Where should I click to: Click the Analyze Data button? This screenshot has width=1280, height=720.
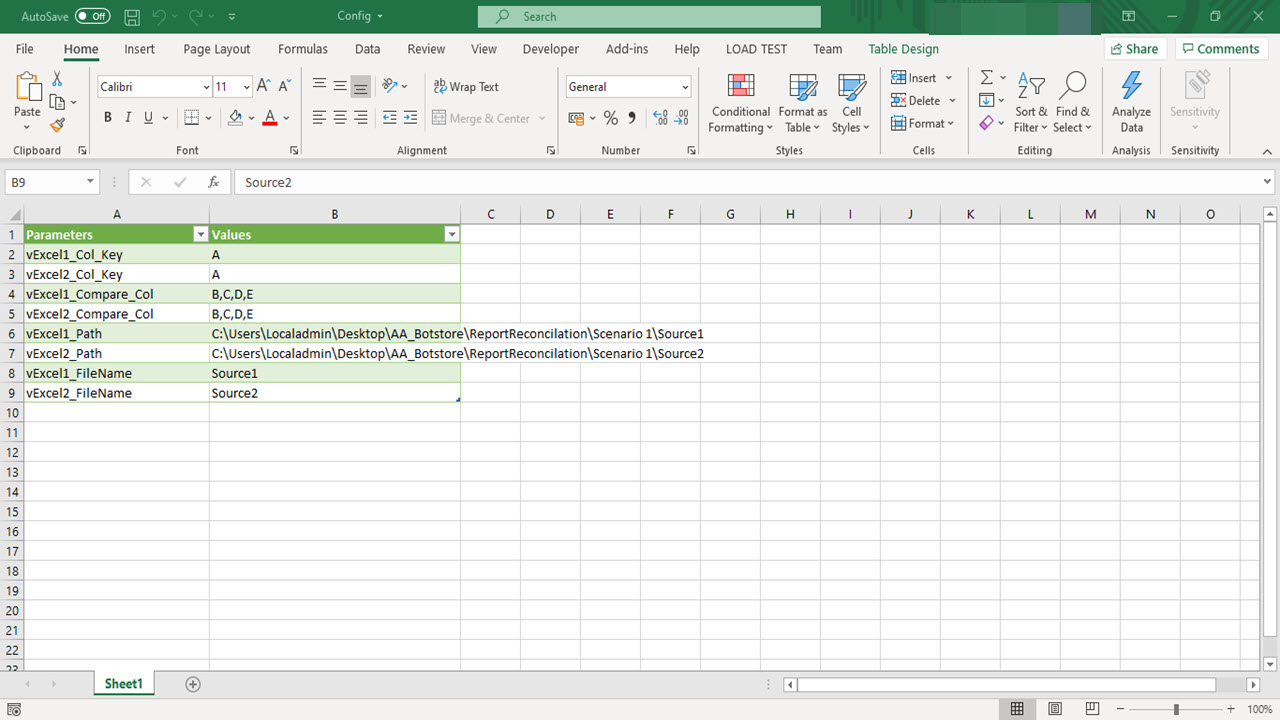pyautogui.click(x=1131, y=103)
